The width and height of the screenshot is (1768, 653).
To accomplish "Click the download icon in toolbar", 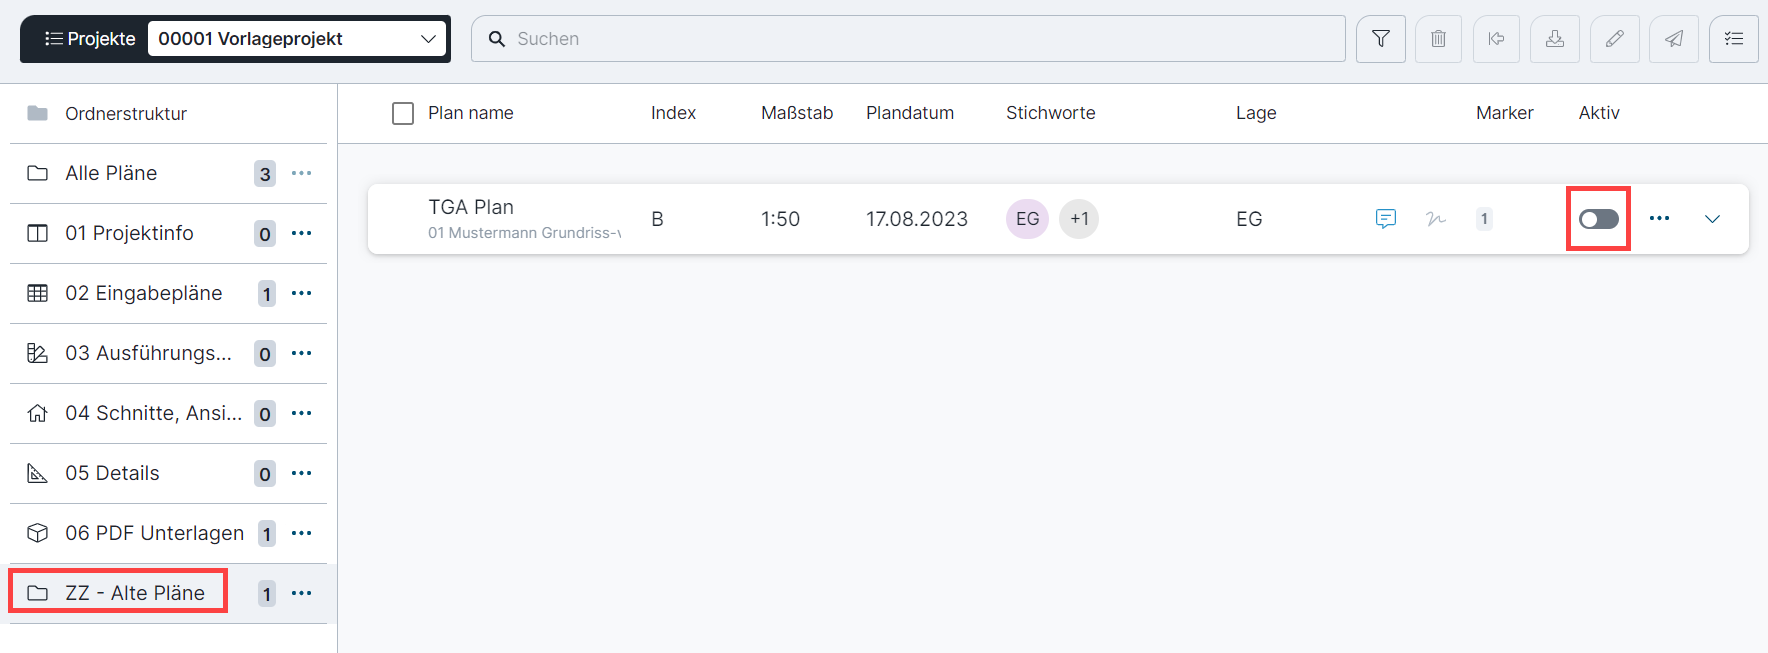I will (1555, 39).
